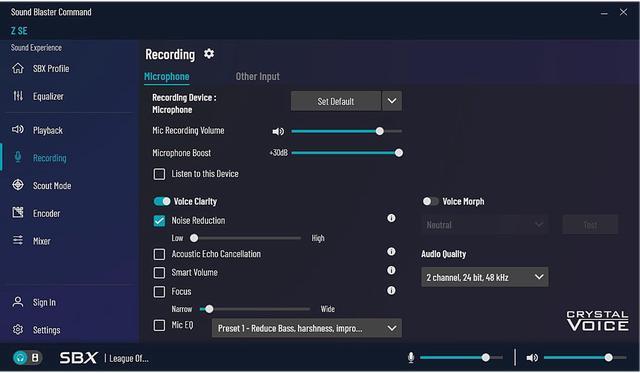
Task: Click the Playback speaker icon
Action: (18, 130)
